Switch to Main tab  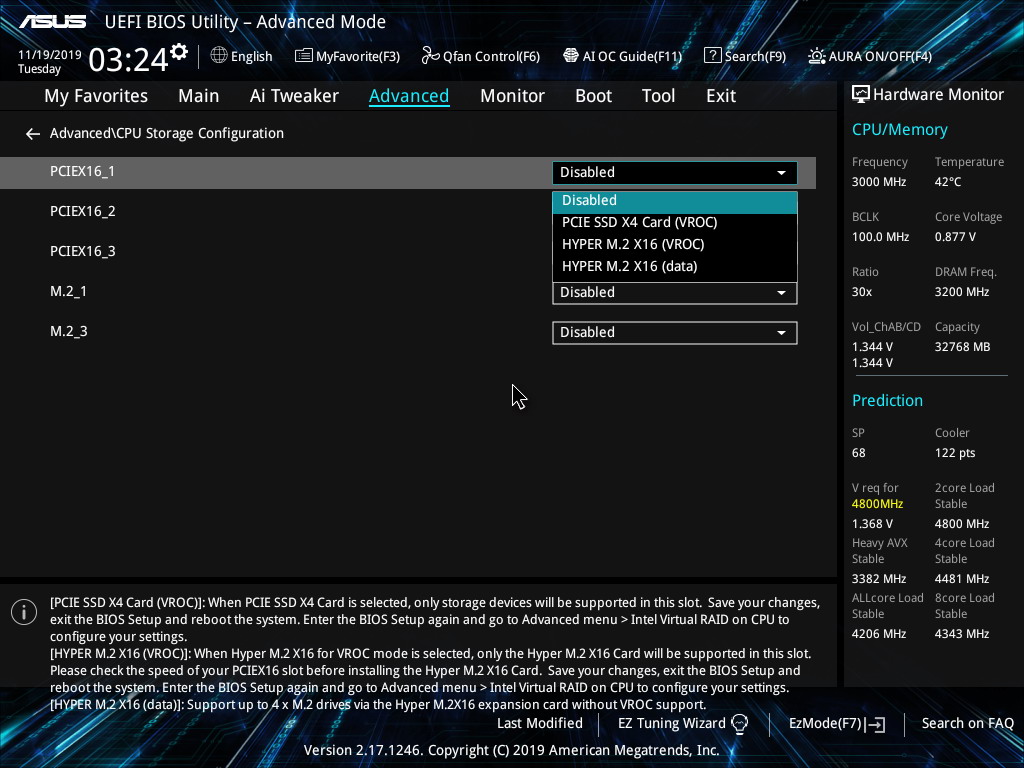199,96
